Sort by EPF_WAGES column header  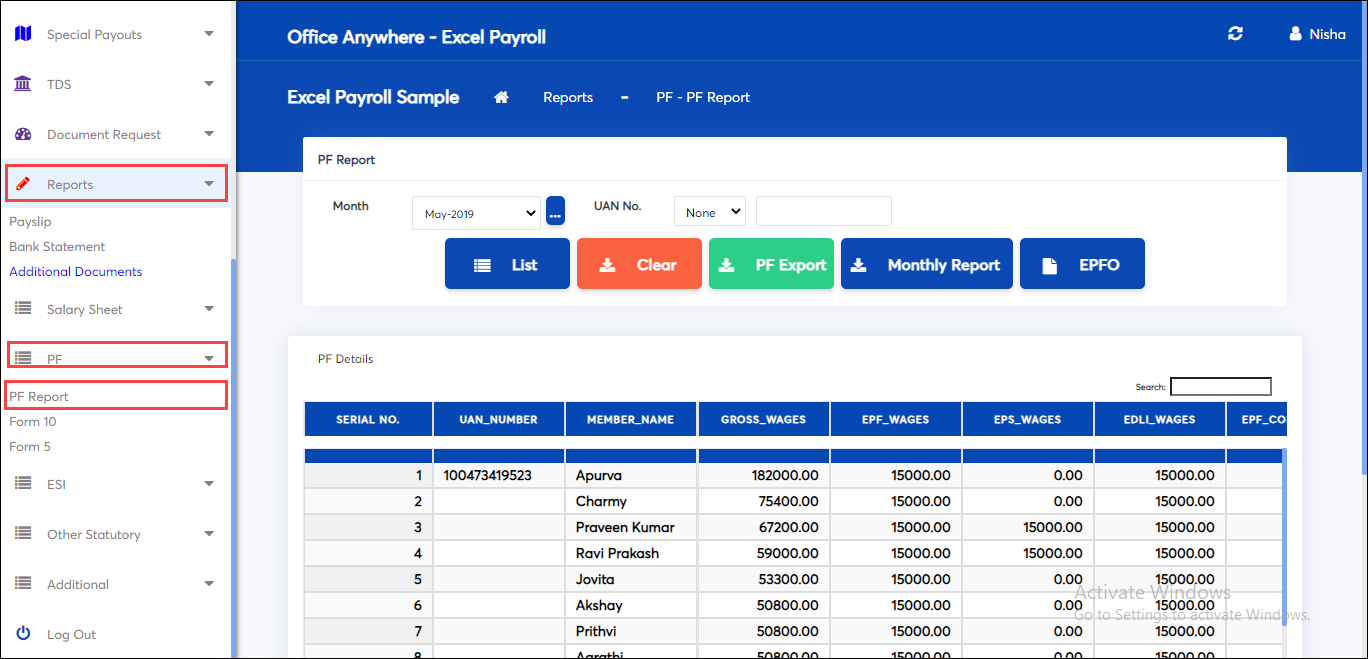[896, 420]
